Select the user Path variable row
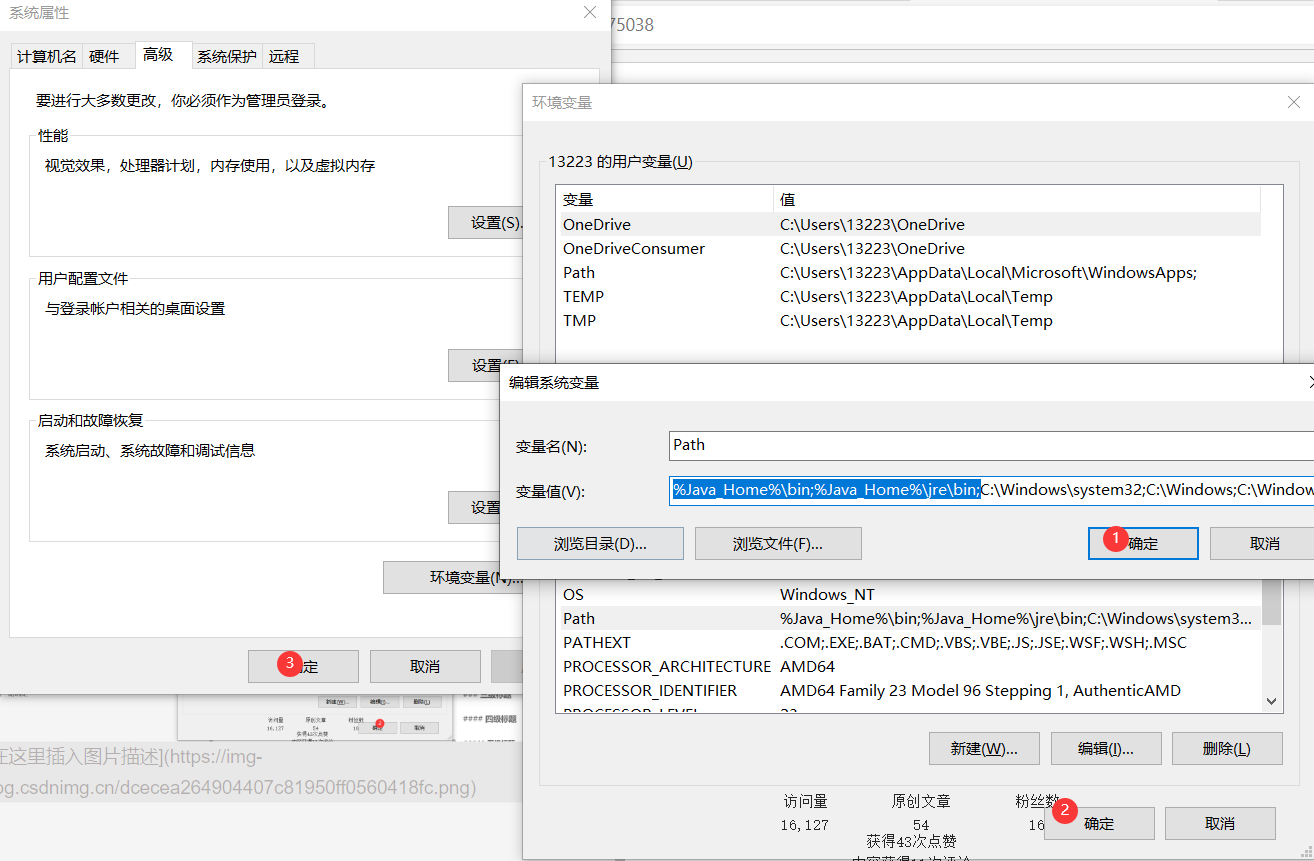The width and height of the screenshot is (1314, 861). tap(908, 272)
